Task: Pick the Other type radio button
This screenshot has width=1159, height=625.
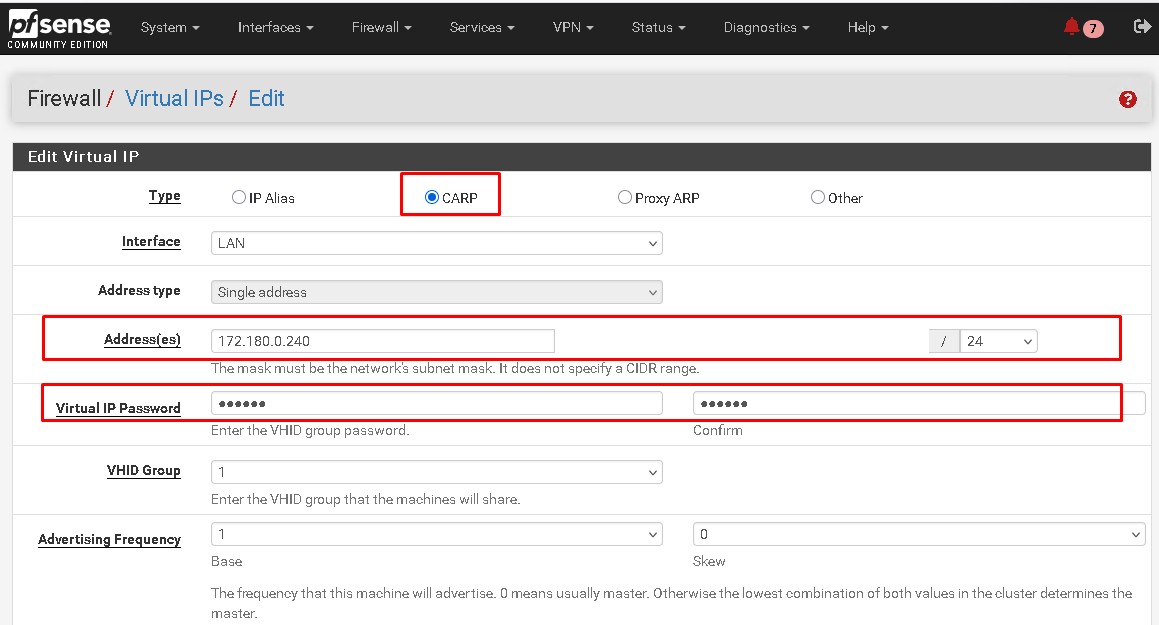Action: [x=818, y=198]
